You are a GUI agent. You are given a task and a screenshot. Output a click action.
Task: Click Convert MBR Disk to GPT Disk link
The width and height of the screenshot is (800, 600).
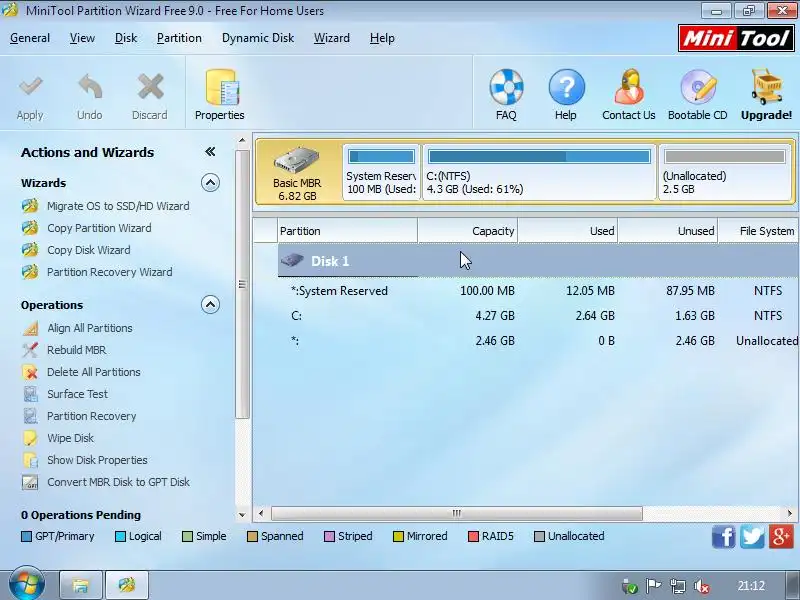[x=118, y=482]
